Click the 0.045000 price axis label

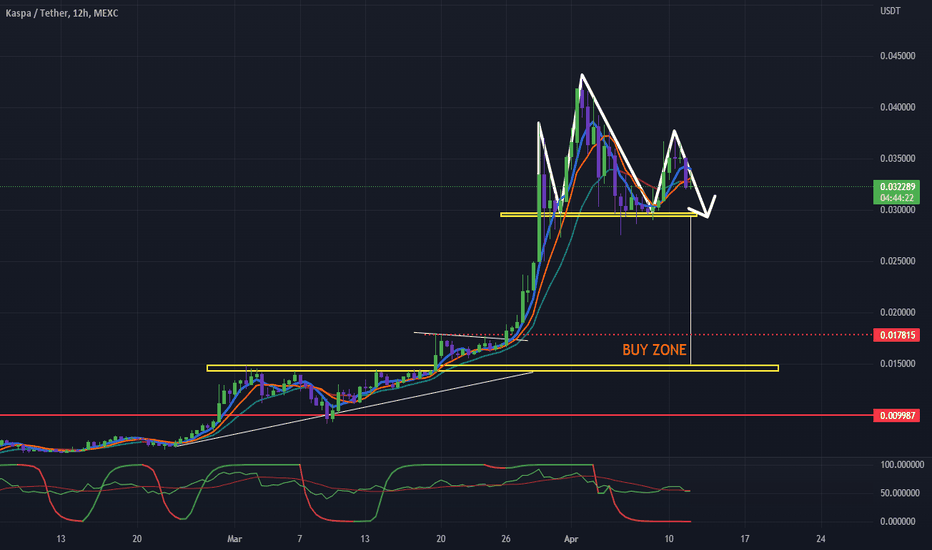898,56
